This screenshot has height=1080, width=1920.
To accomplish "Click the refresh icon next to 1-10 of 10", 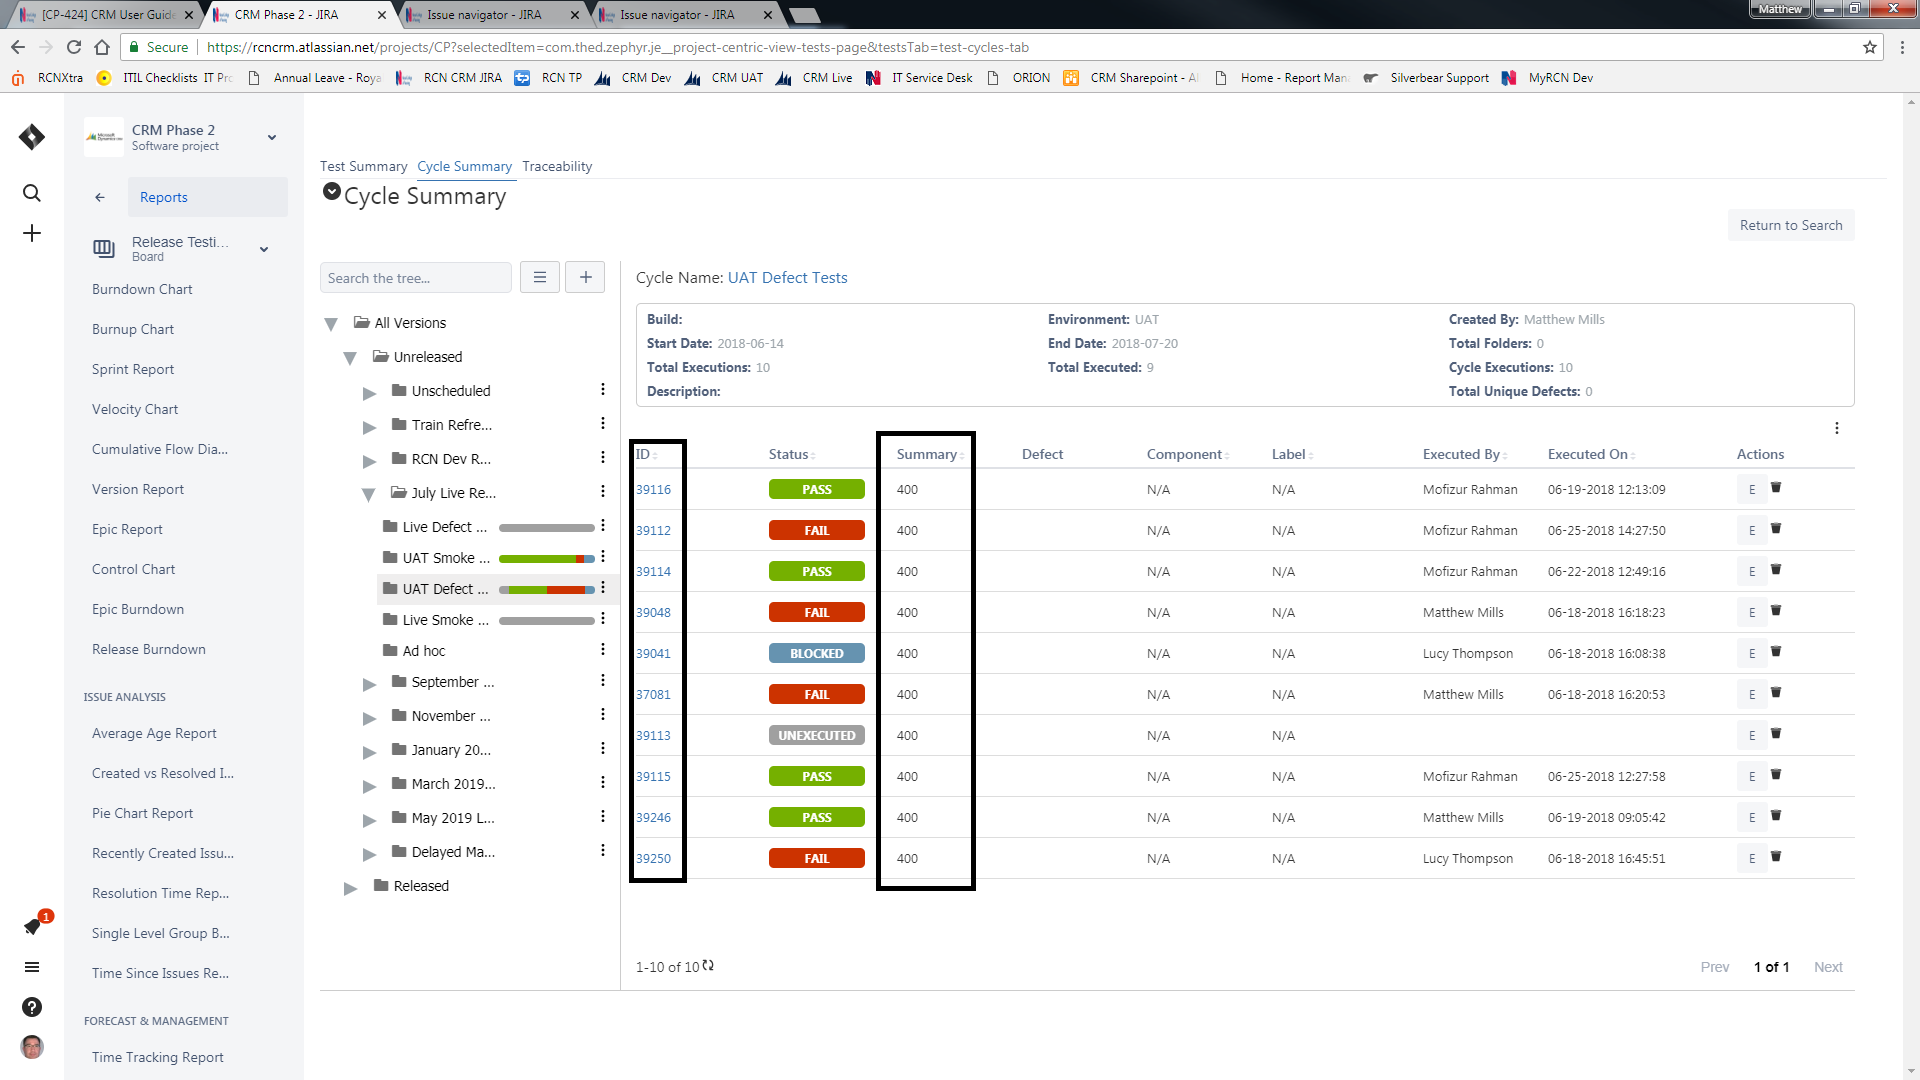I will 708,965.
